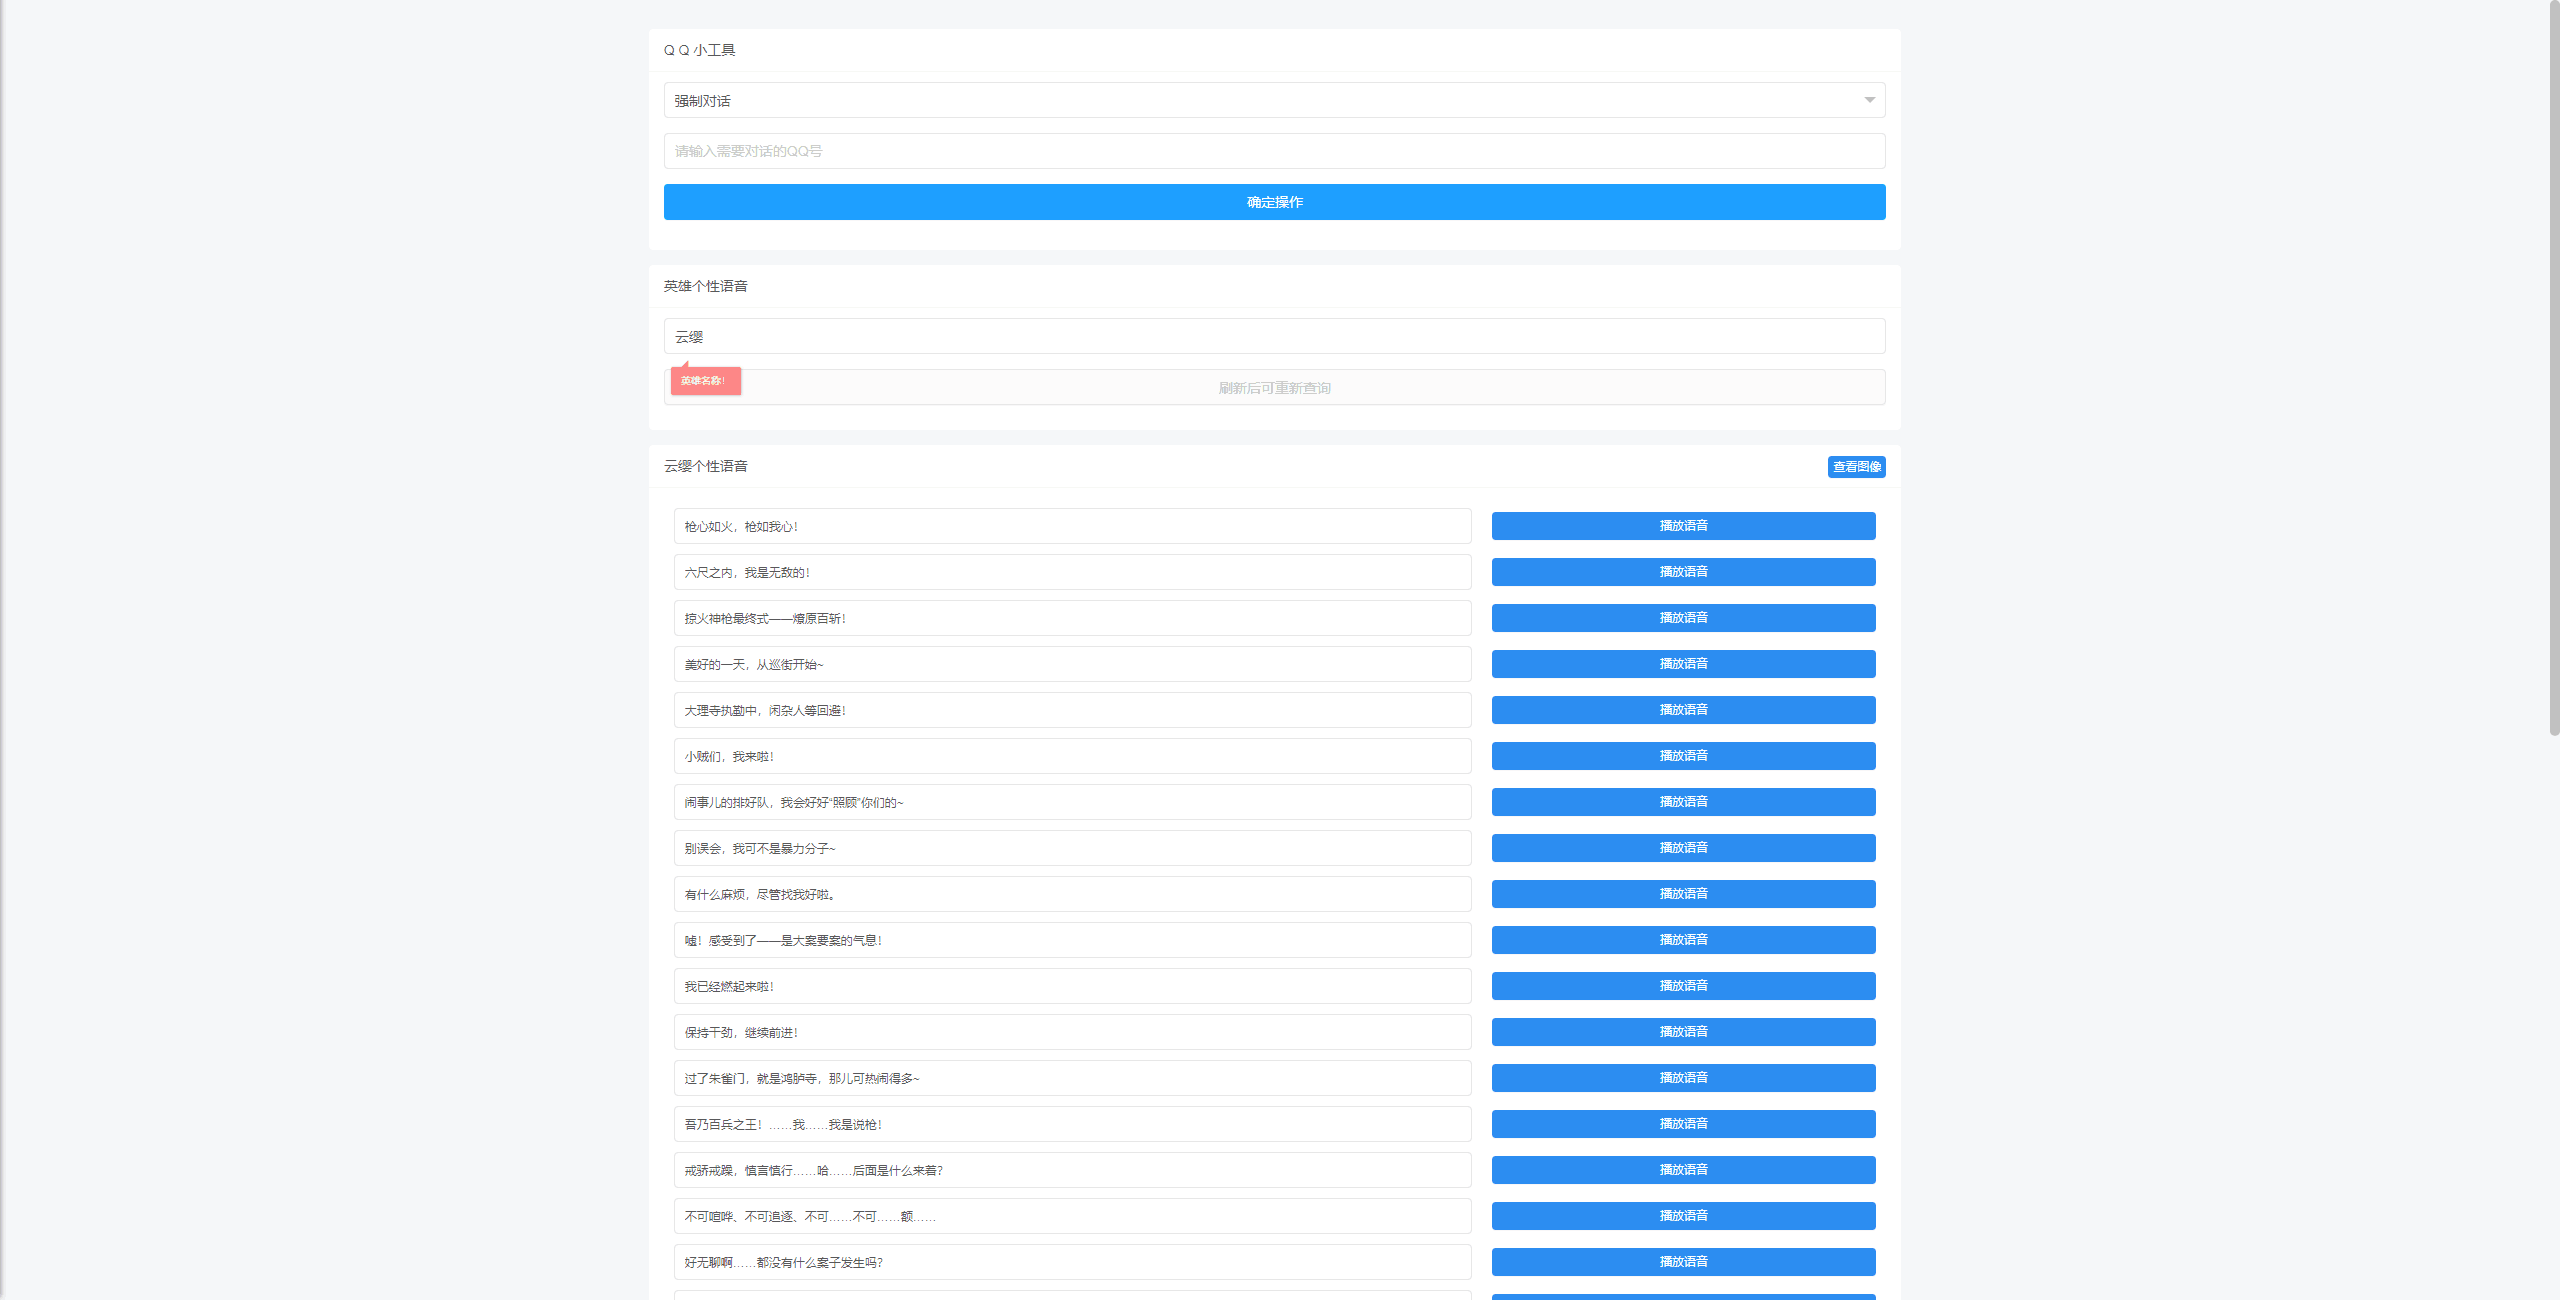Viewport: 2560px width, 1300px height.
Task: Play voice for 六尺之内，我是无敌的
Action: [1683, 572]
